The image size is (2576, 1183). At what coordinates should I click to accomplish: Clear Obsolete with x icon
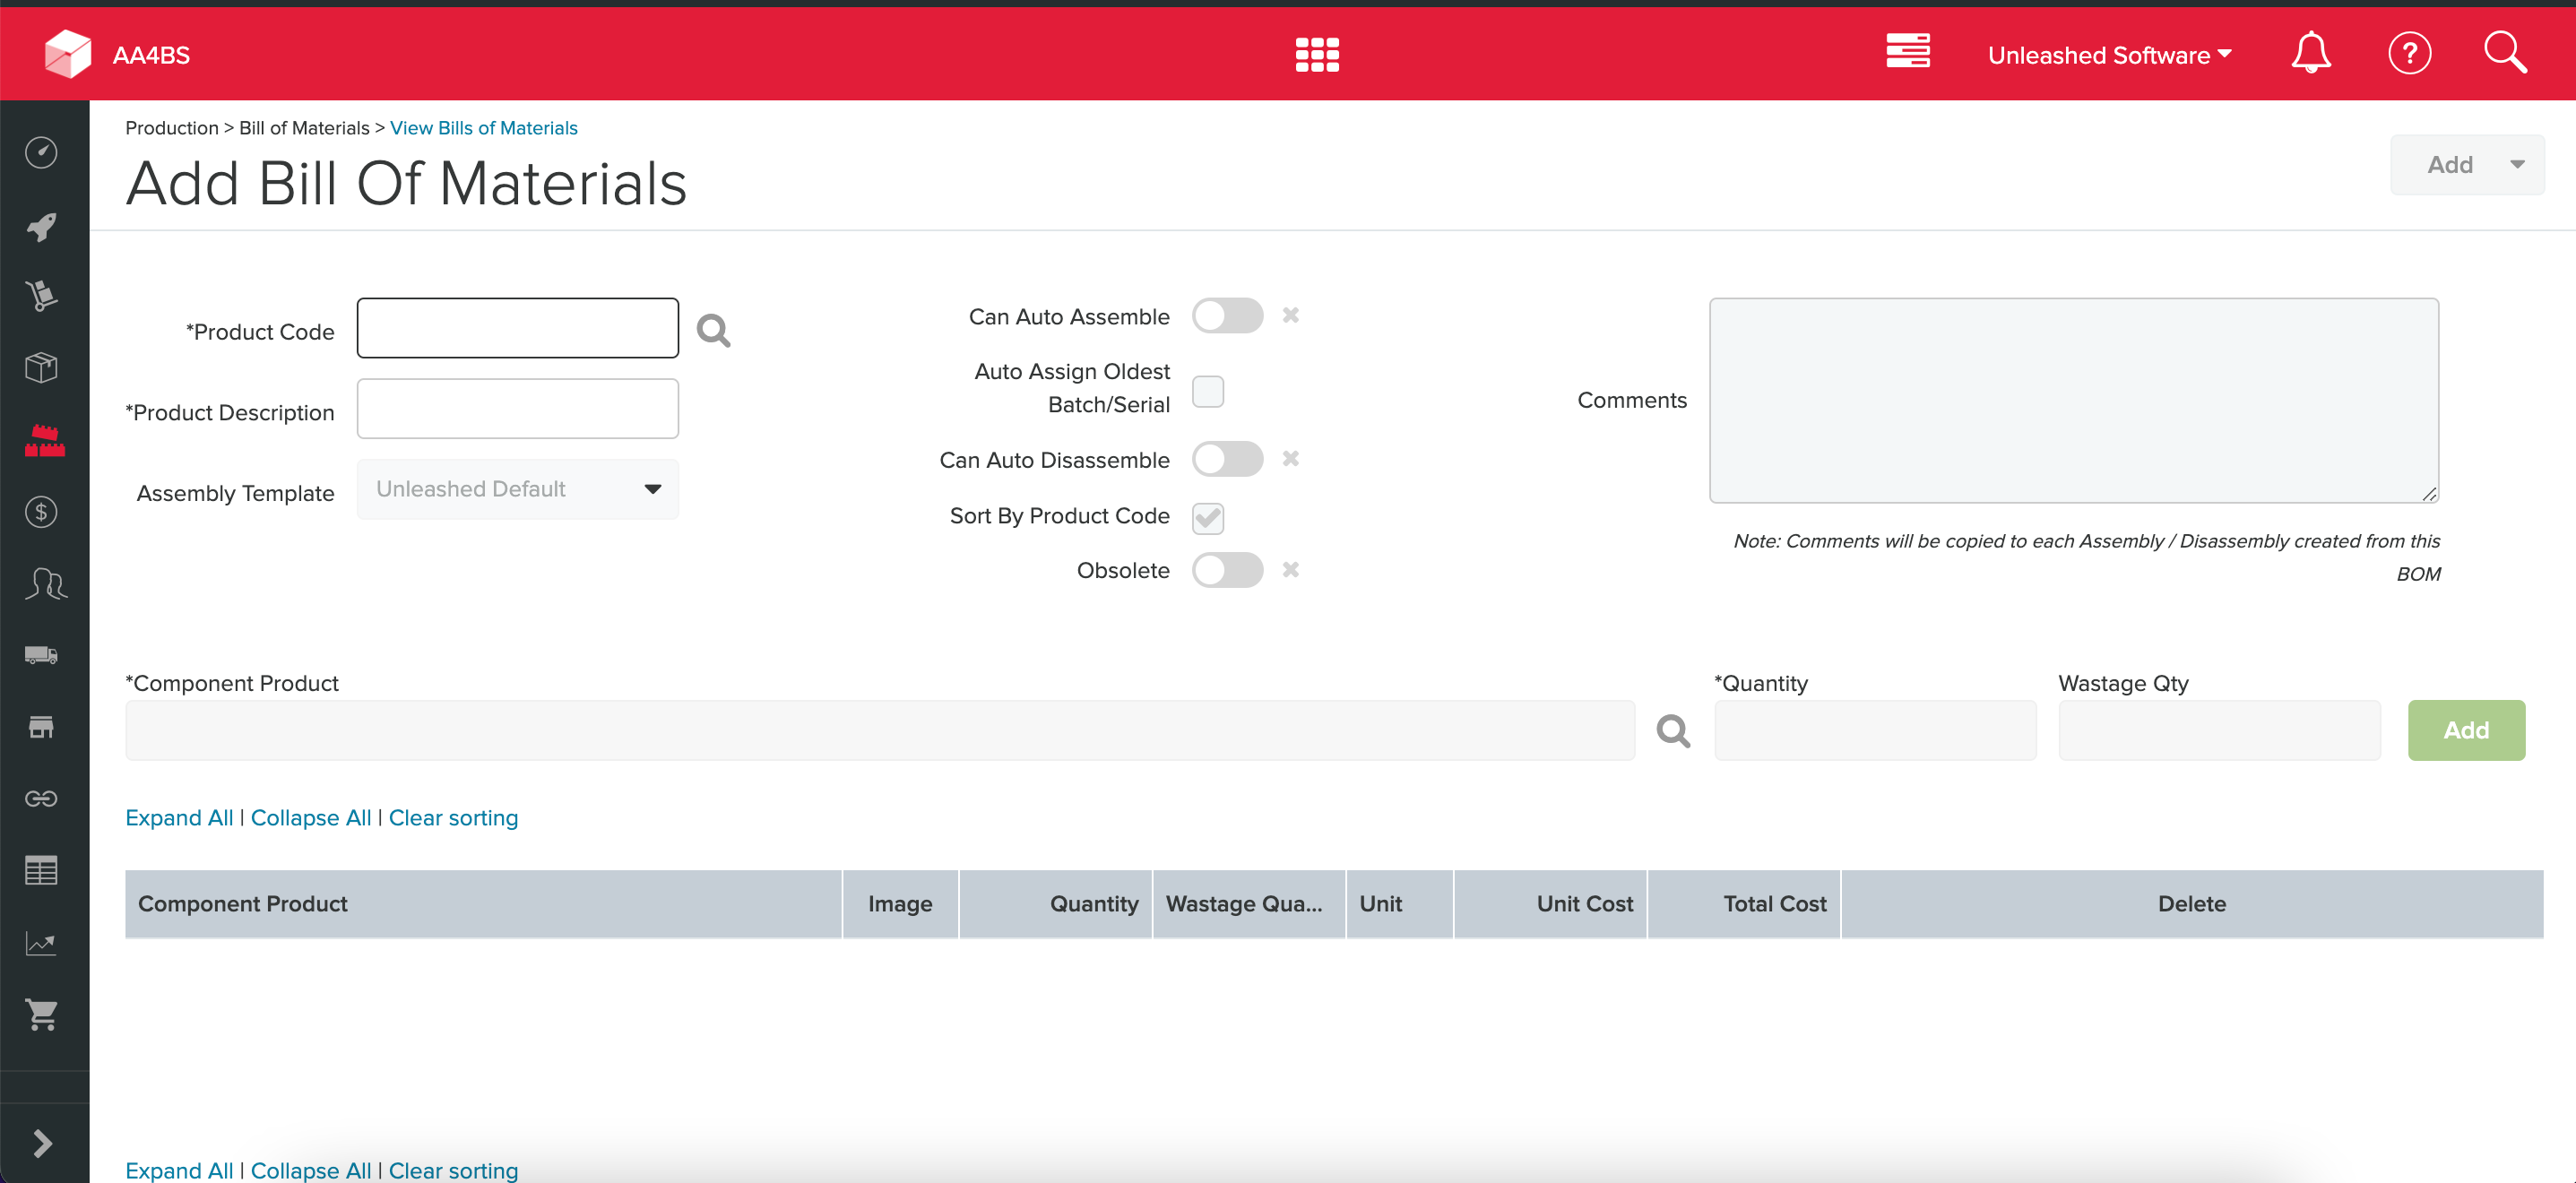pyautogui.click(x=1290, y=569)
